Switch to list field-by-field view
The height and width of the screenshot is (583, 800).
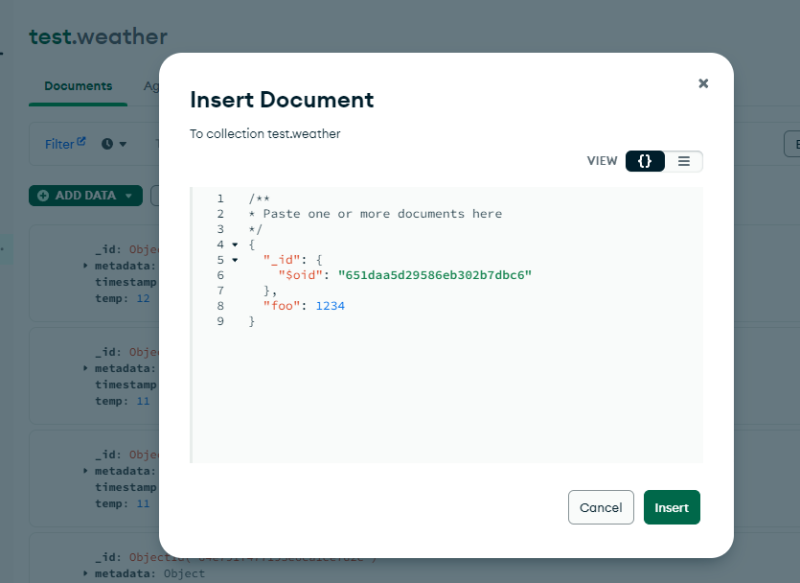tap(684, 161)
